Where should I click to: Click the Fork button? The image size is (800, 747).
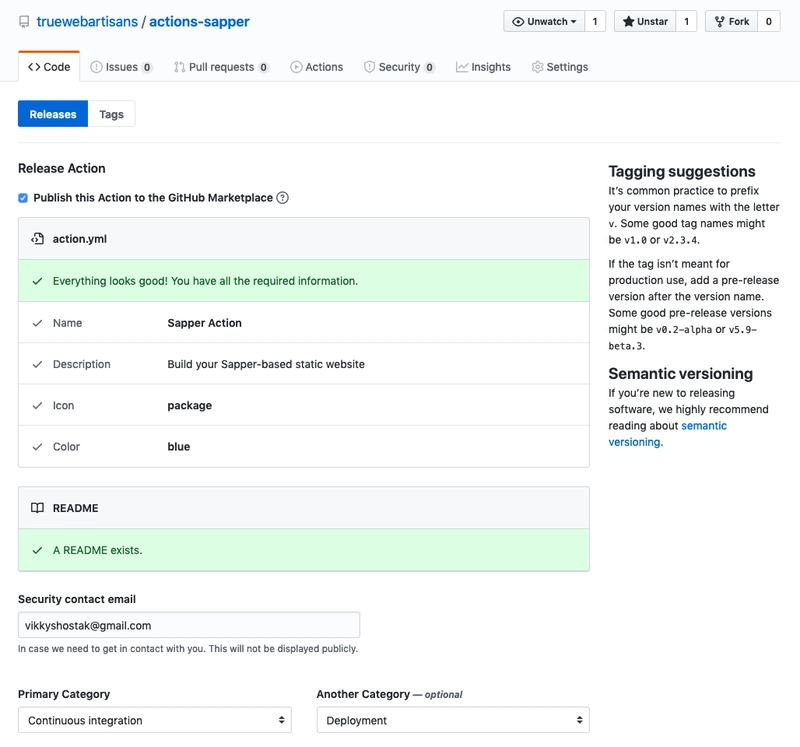732,21
